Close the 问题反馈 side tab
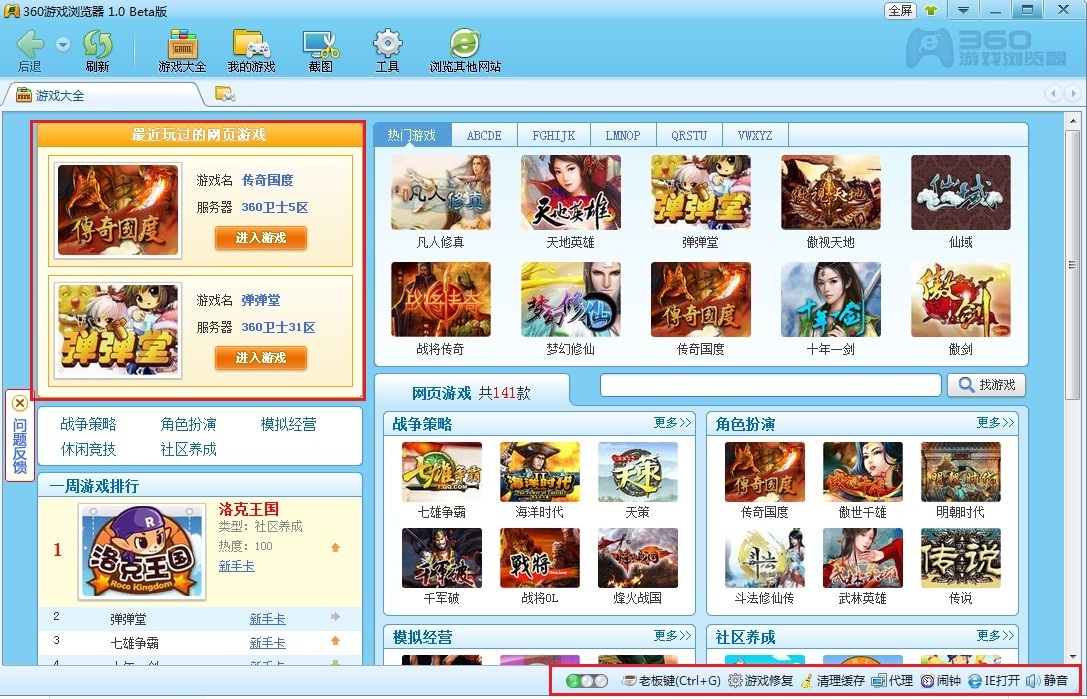 [x=20, y=403]
